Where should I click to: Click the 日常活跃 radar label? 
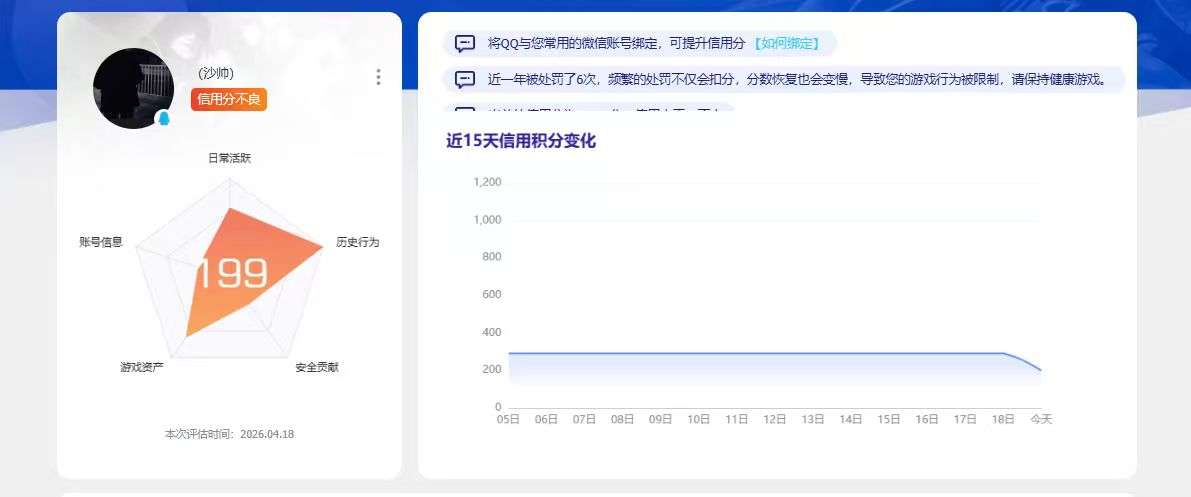click(x=229, y=159)
